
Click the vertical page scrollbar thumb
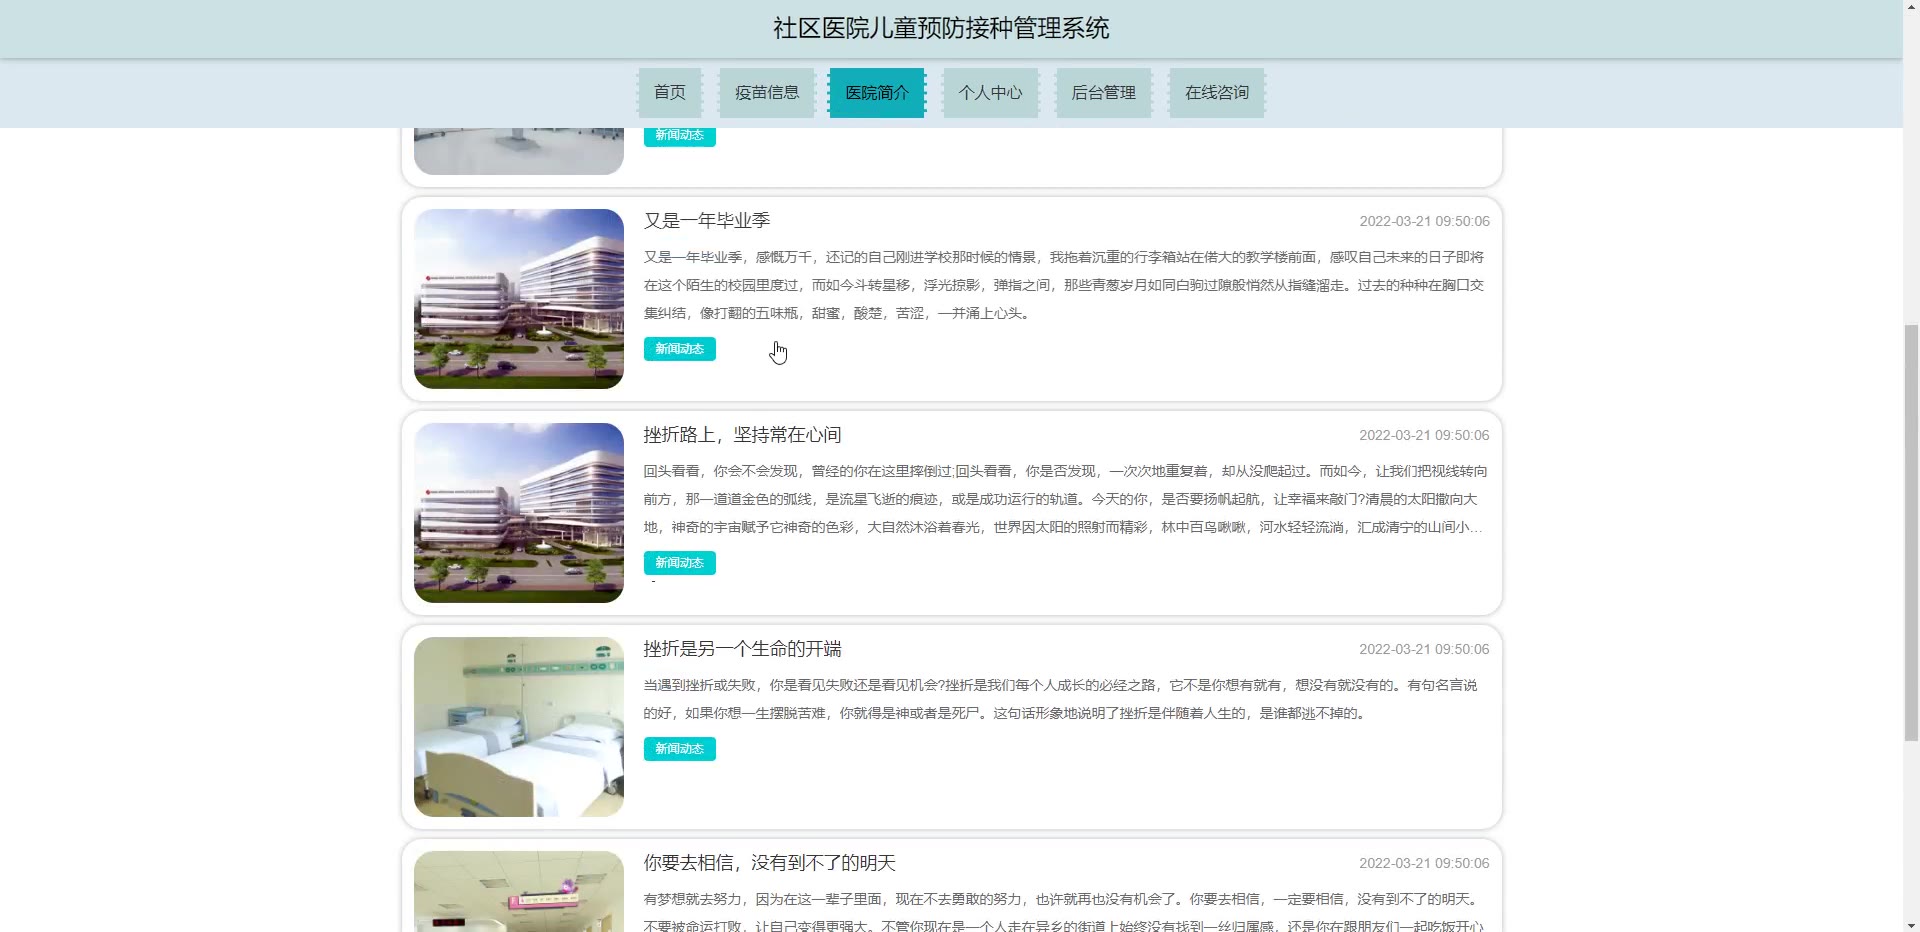pyautogui.click(x=1910, y=532)
